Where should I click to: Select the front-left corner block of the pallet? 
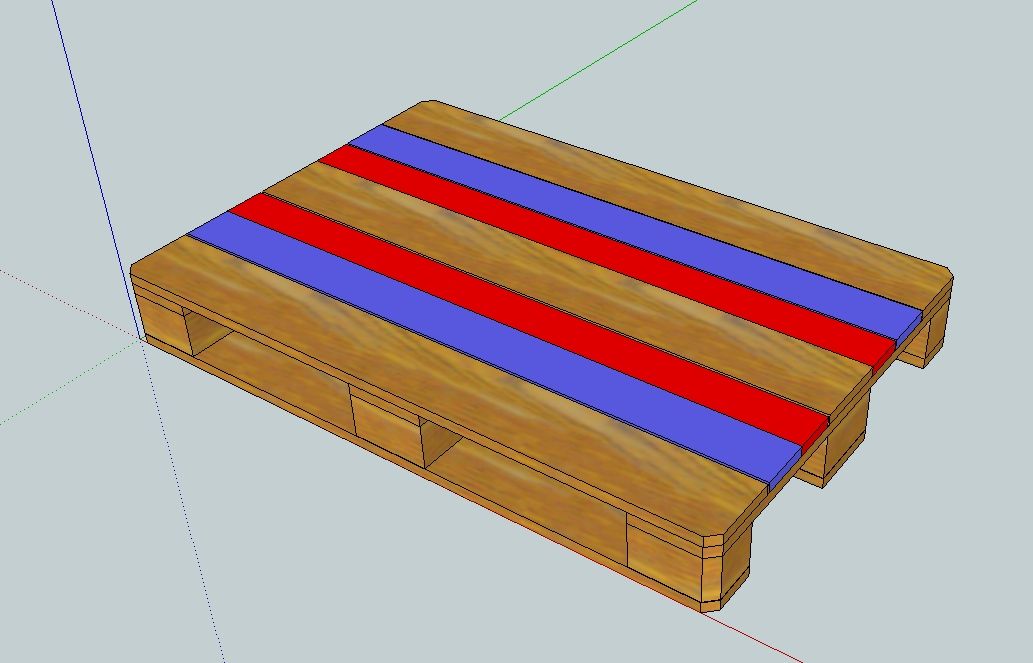point(160,320)
